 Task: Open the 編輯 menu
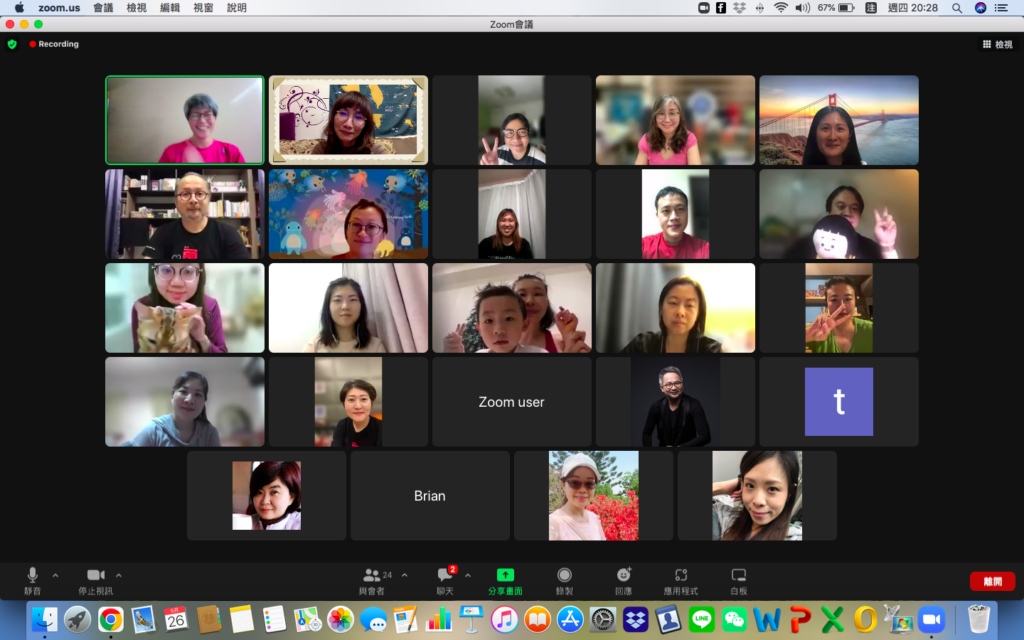[170, 8]
